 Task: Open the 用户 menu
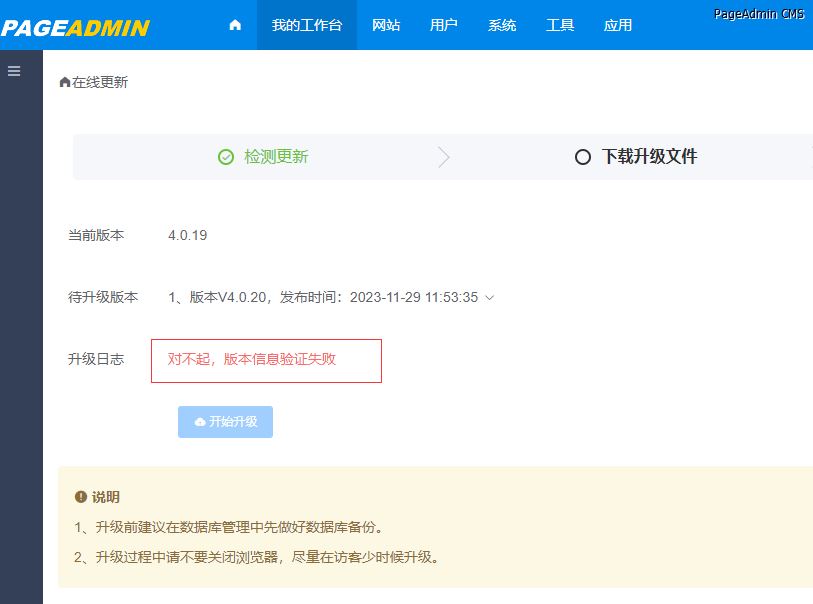tap(443, 25)
